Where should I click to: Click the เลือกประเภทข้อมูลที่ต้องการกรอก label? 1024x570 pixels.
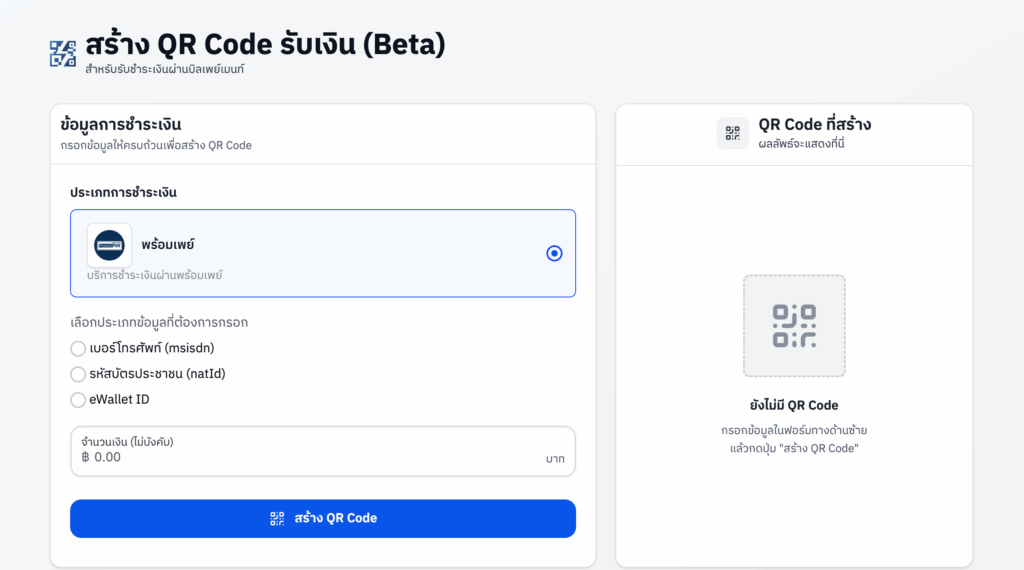click(x=159, y=322)
